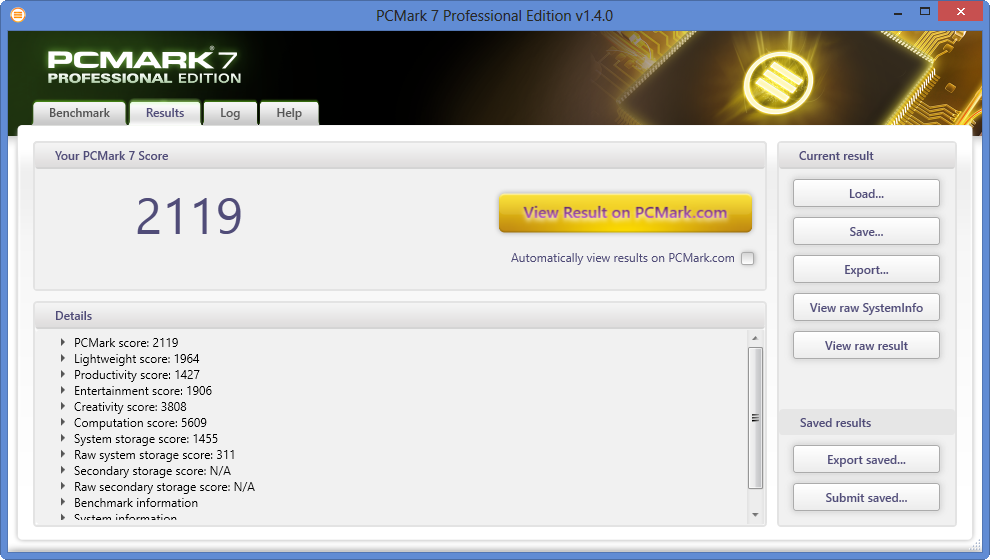Select the Results tab
990x560 pixels.
click(165, 113)
